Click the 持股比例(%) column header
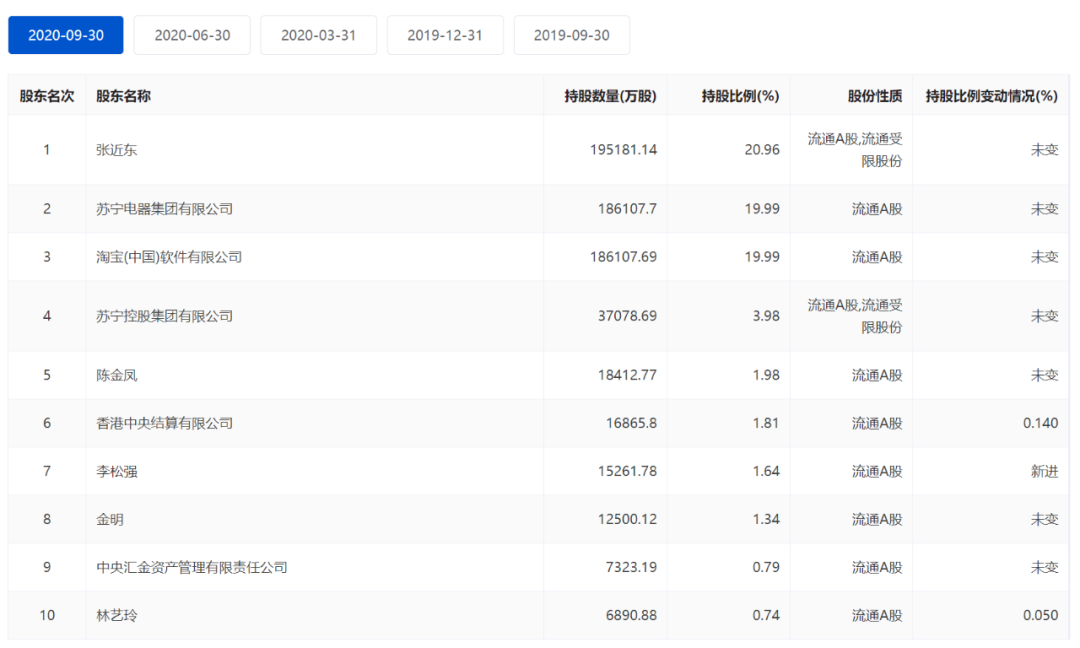 point(740,96)
